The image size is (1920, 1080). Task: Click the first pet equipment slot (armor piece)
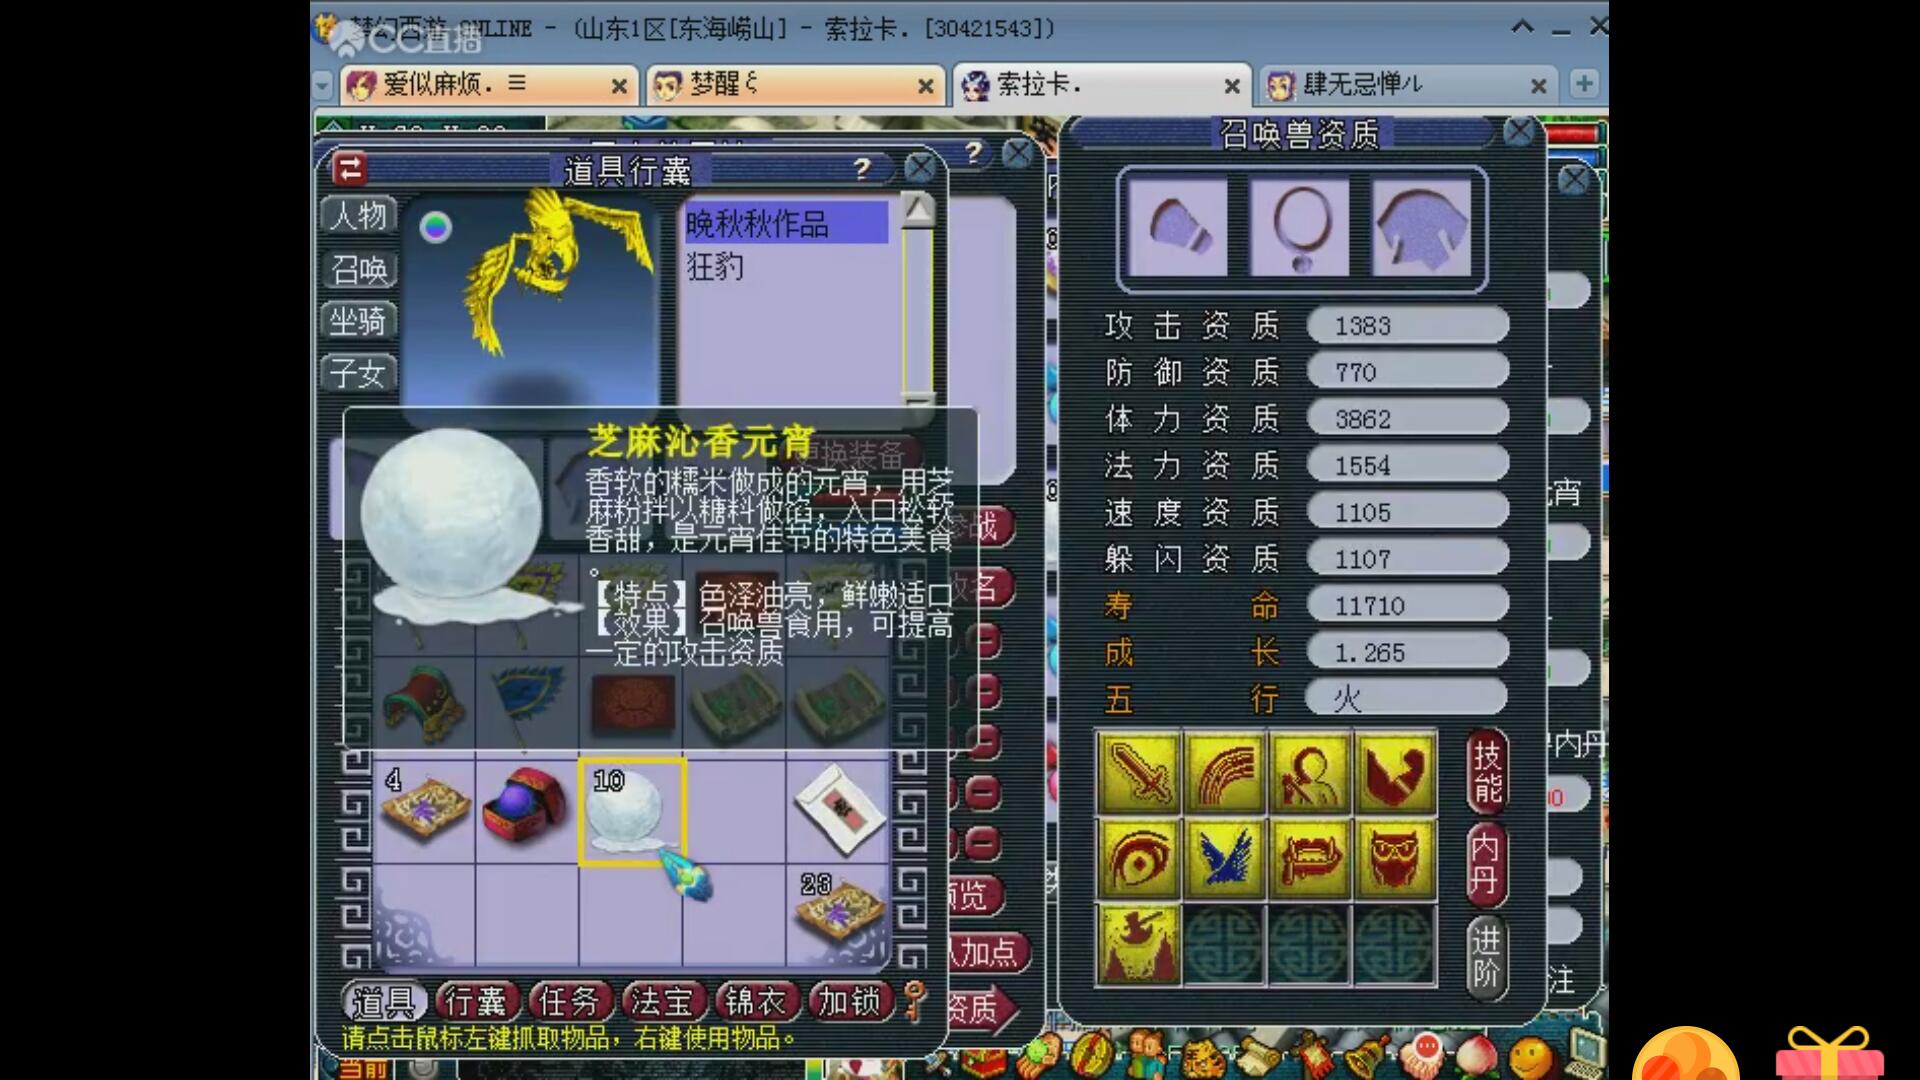(1178, 228)
